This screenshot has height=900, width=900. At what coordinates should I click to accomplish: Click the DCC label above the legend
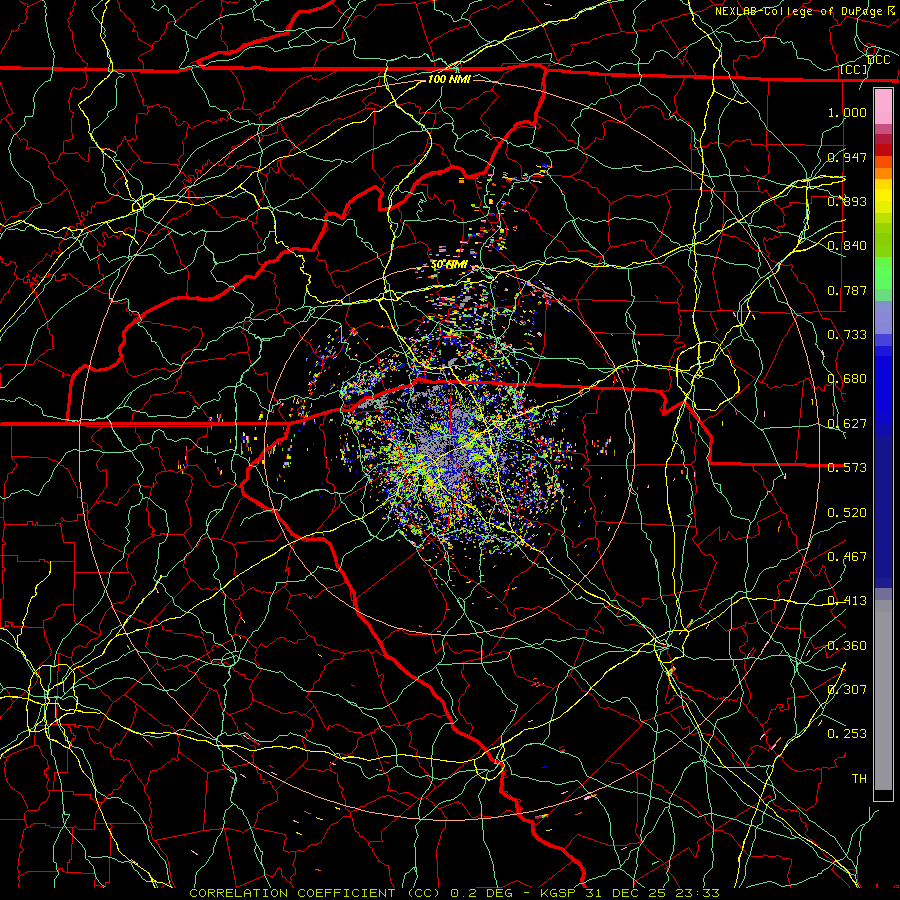pos(878,60)
